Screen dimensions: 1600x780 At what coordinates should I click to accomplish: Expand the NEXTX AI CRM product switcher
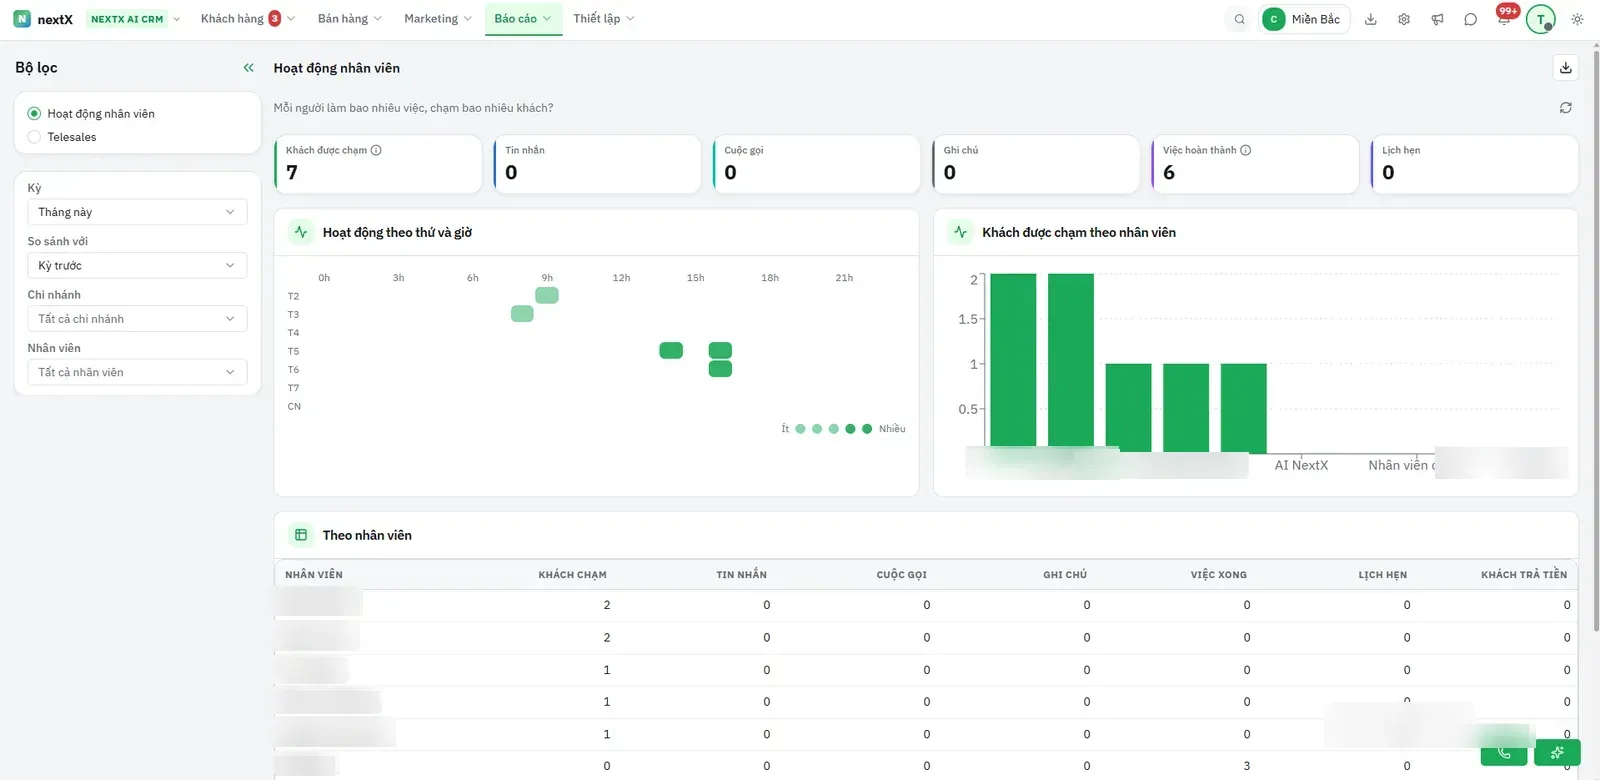[x=134, y=19]
